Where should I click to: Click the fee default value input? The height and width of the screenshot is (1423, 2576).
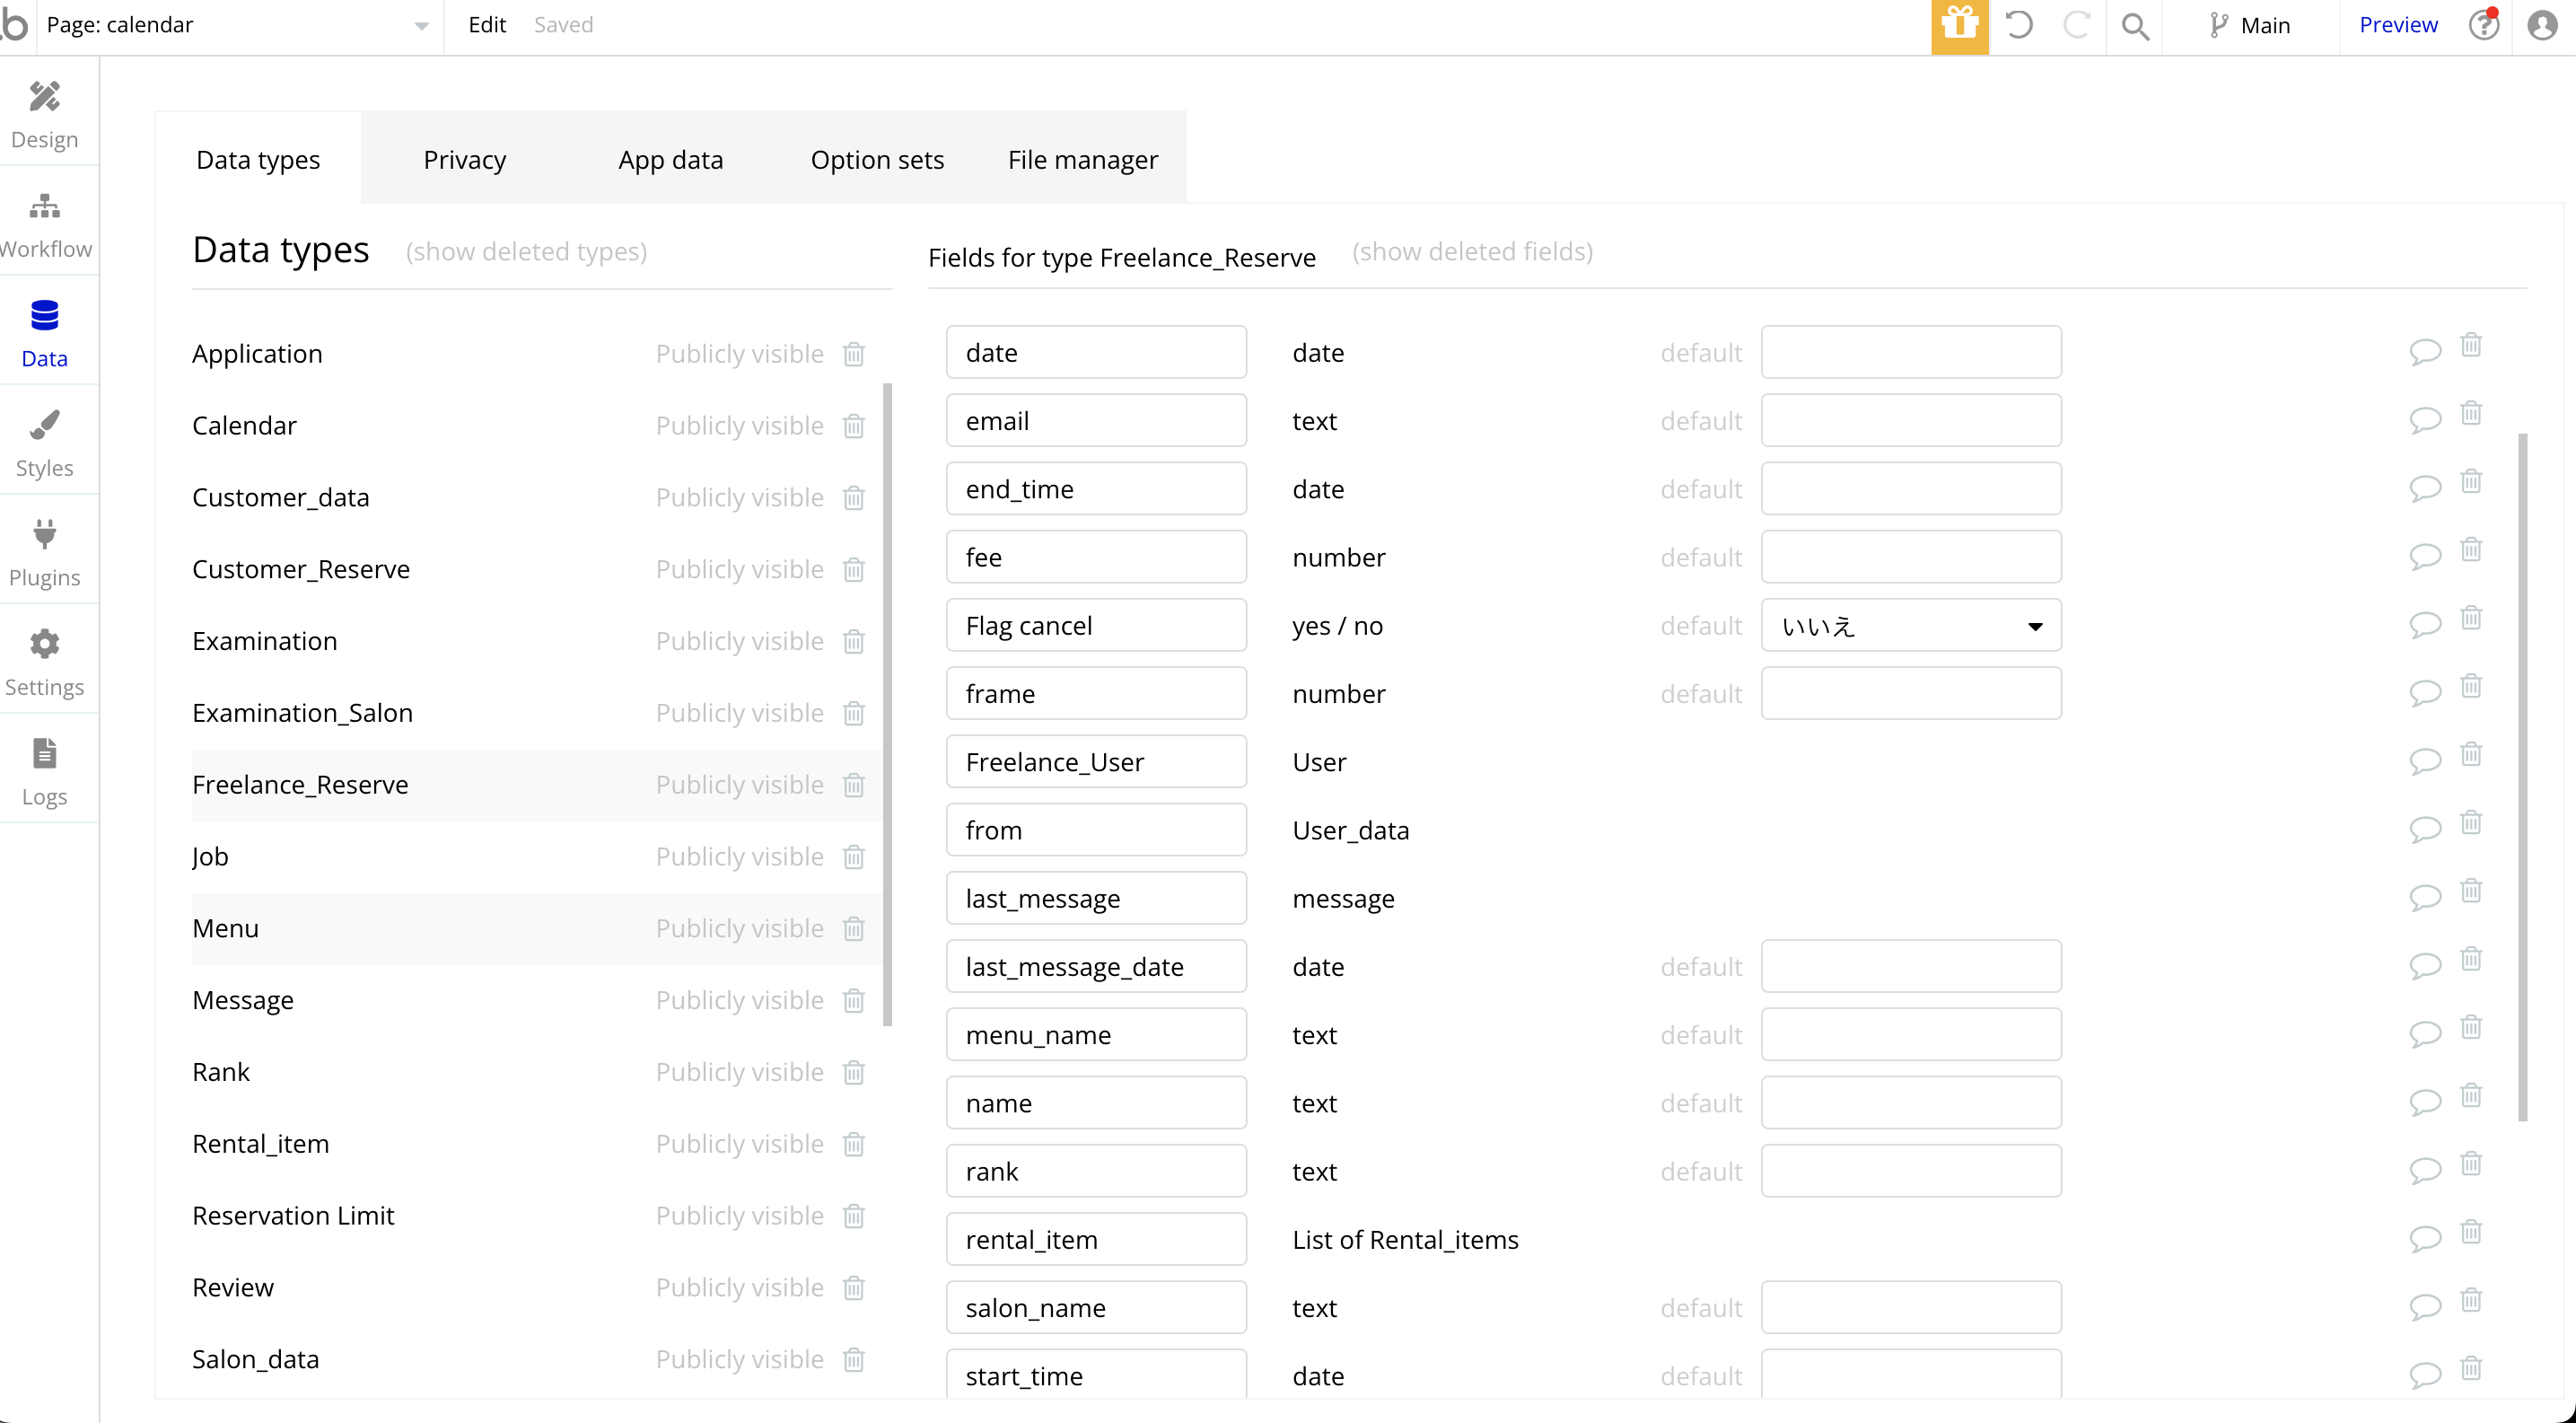point(1910,557)
